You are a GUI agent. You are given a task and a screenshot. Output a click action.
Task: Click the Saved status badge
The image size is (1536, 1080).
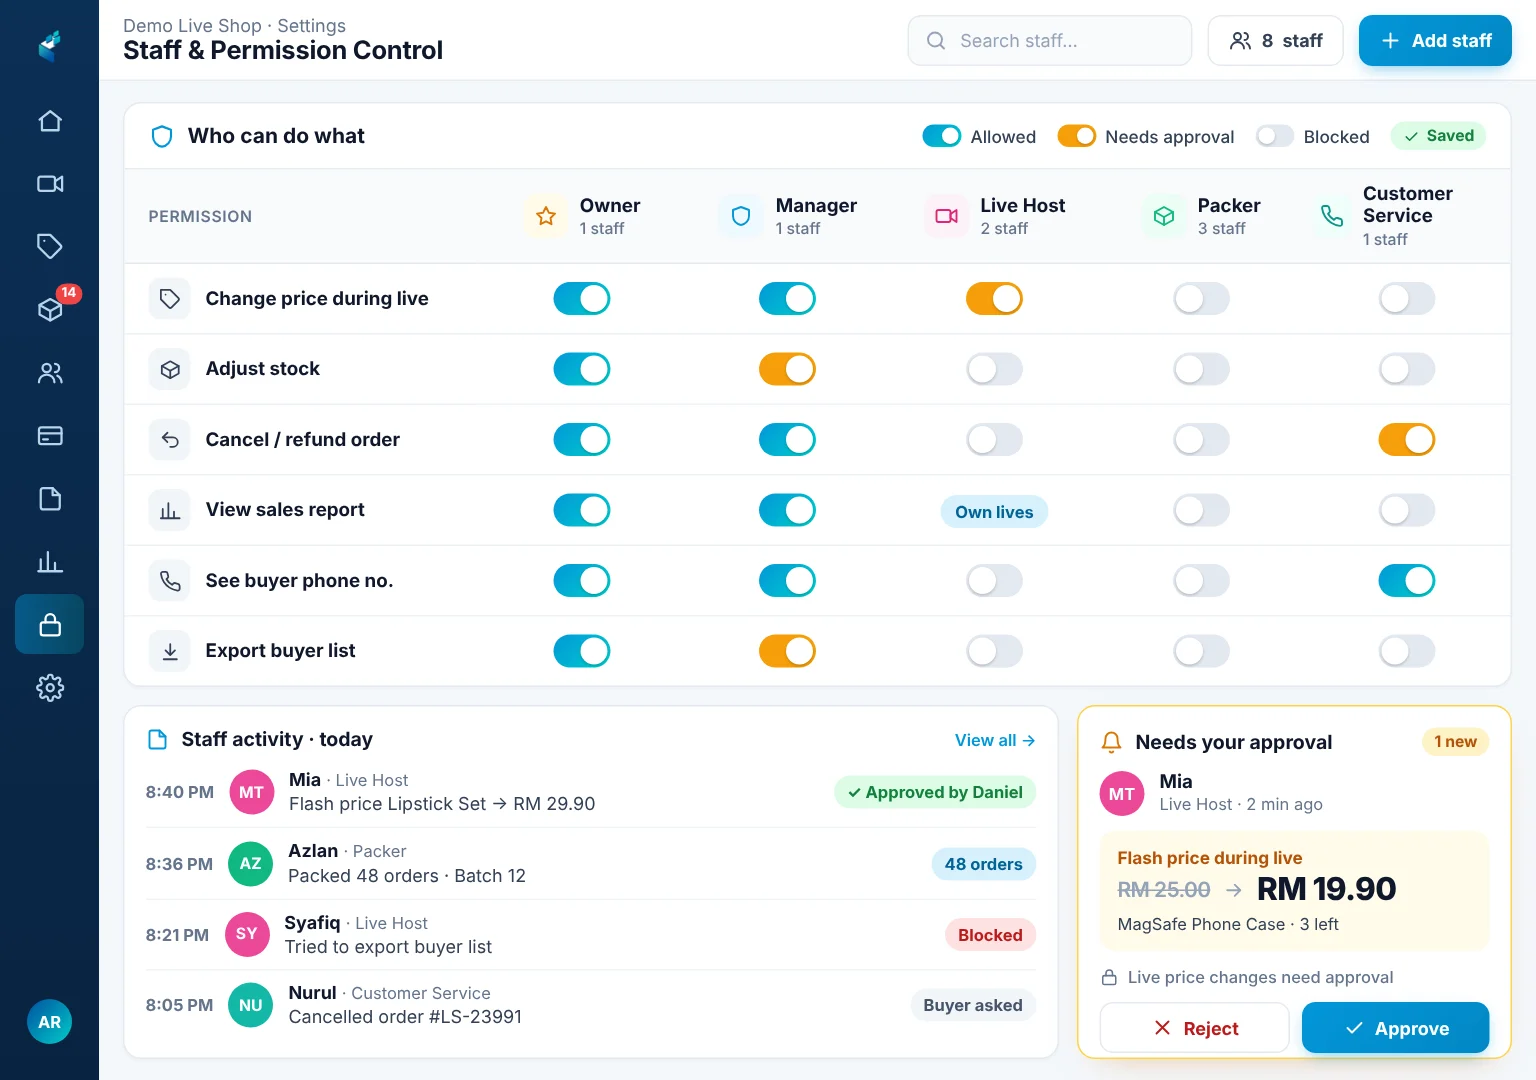(x=1439, y=136)
